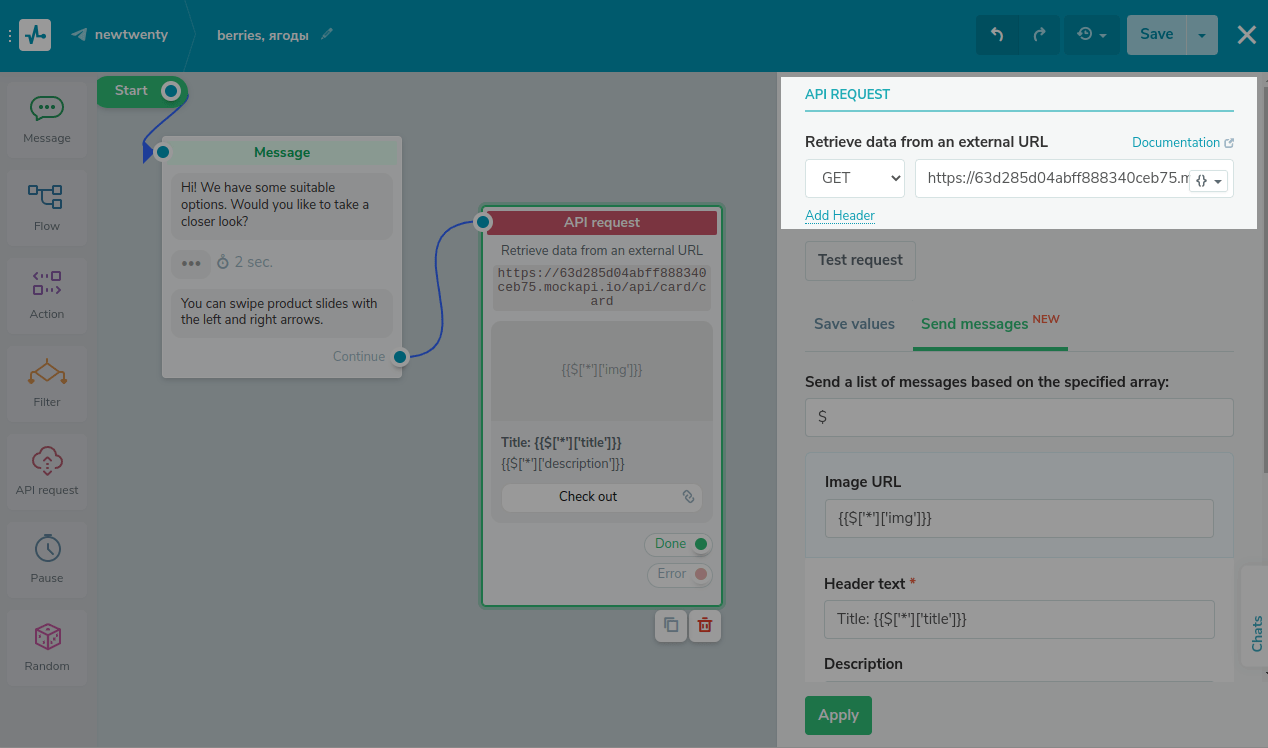1268x748 pixels.
Task: Click the Header text input field
Action: pyautogui.click(x=1019, y=619)
